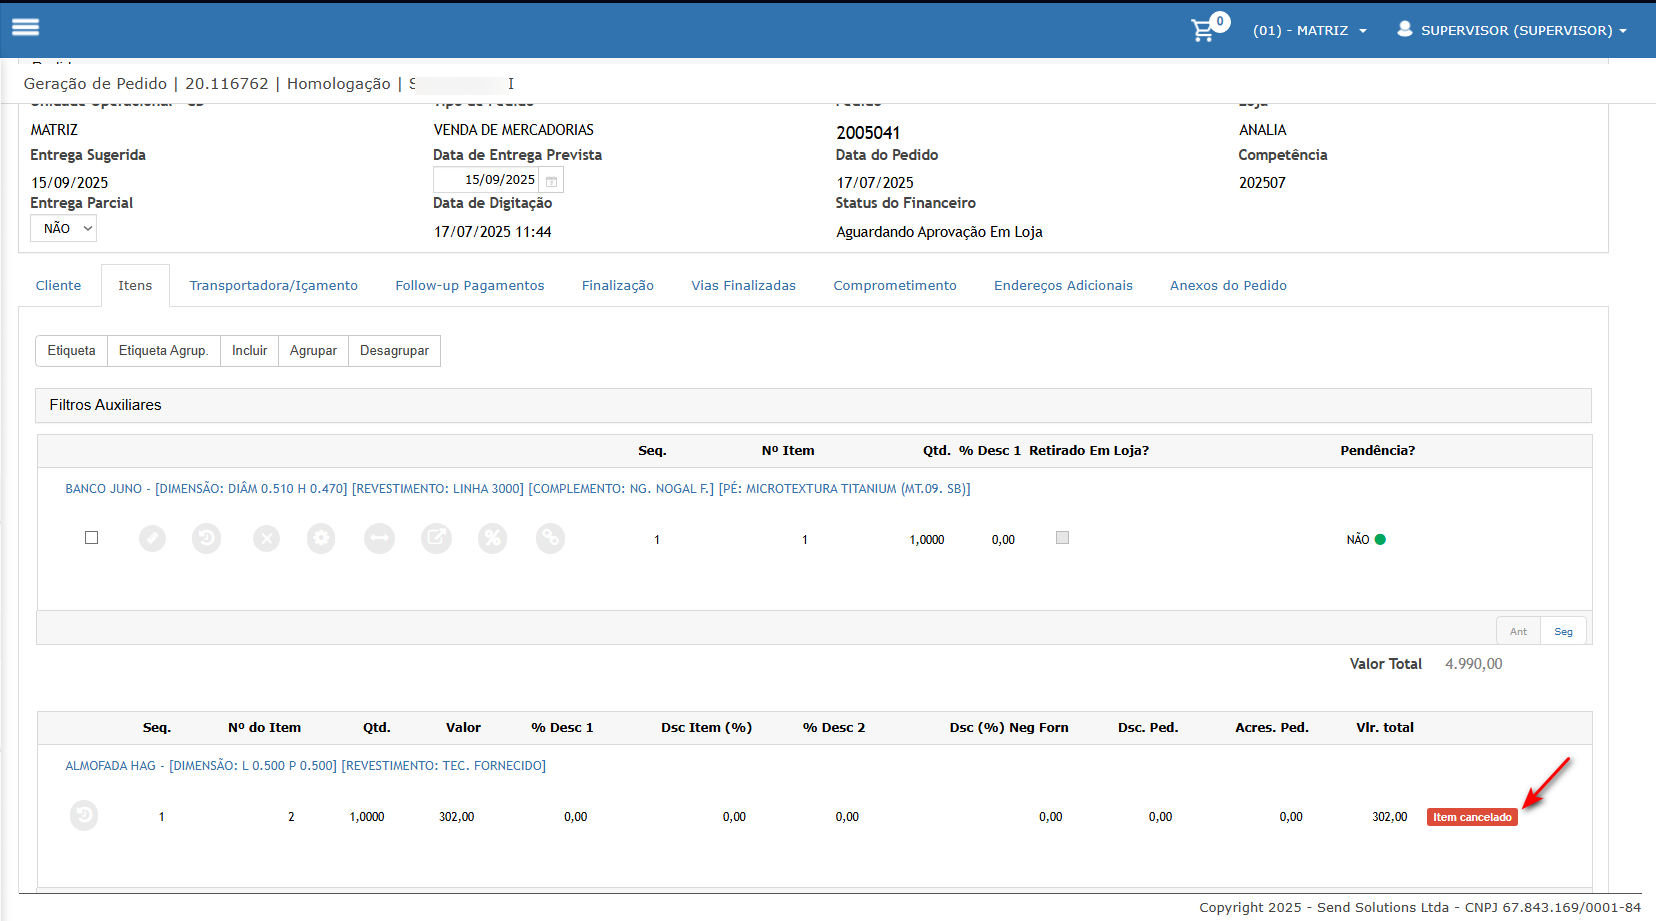Go to previous page with Ant
Viewport: 1656px width, 921px height.
tap(1518, 631)
